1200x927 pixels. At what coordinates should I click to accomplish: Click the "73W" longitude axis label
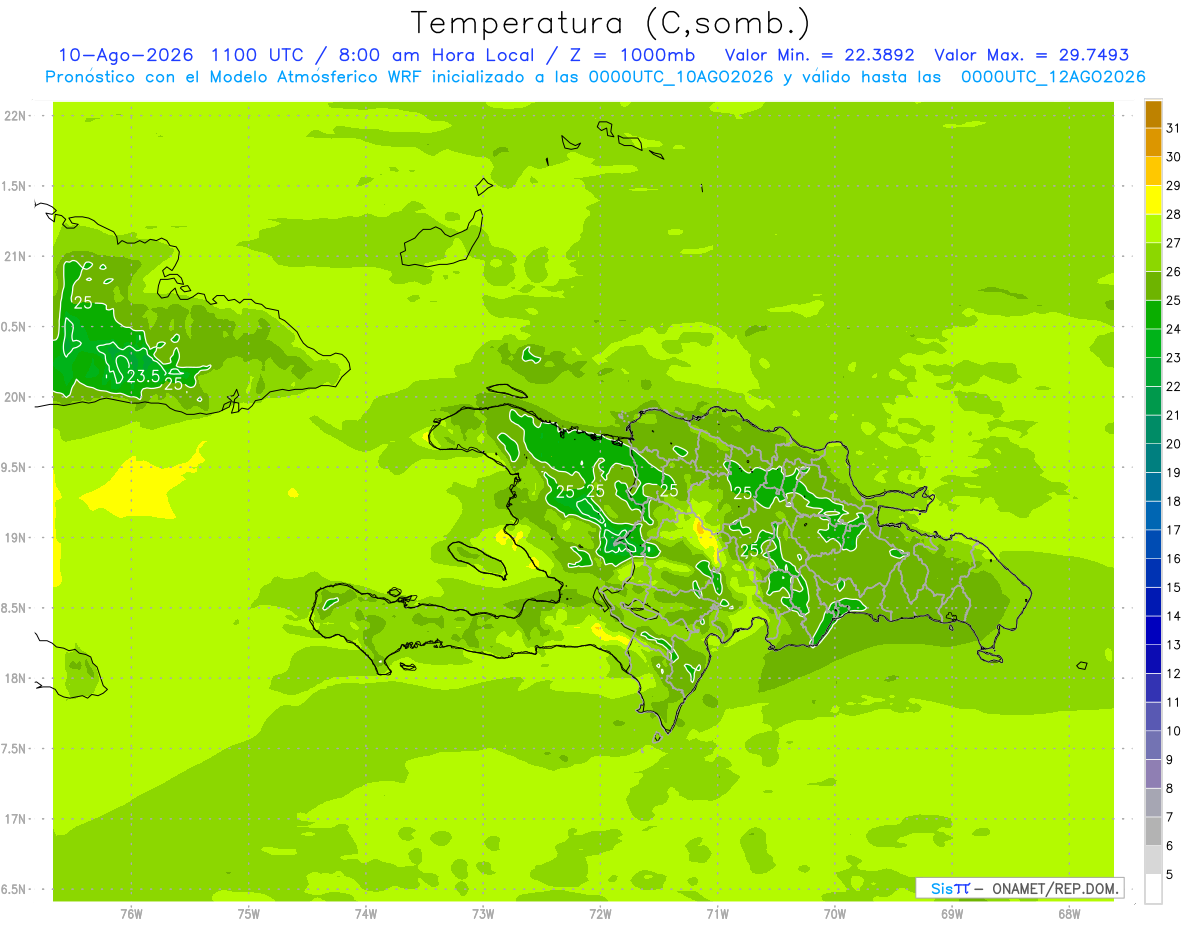point(483,913)
